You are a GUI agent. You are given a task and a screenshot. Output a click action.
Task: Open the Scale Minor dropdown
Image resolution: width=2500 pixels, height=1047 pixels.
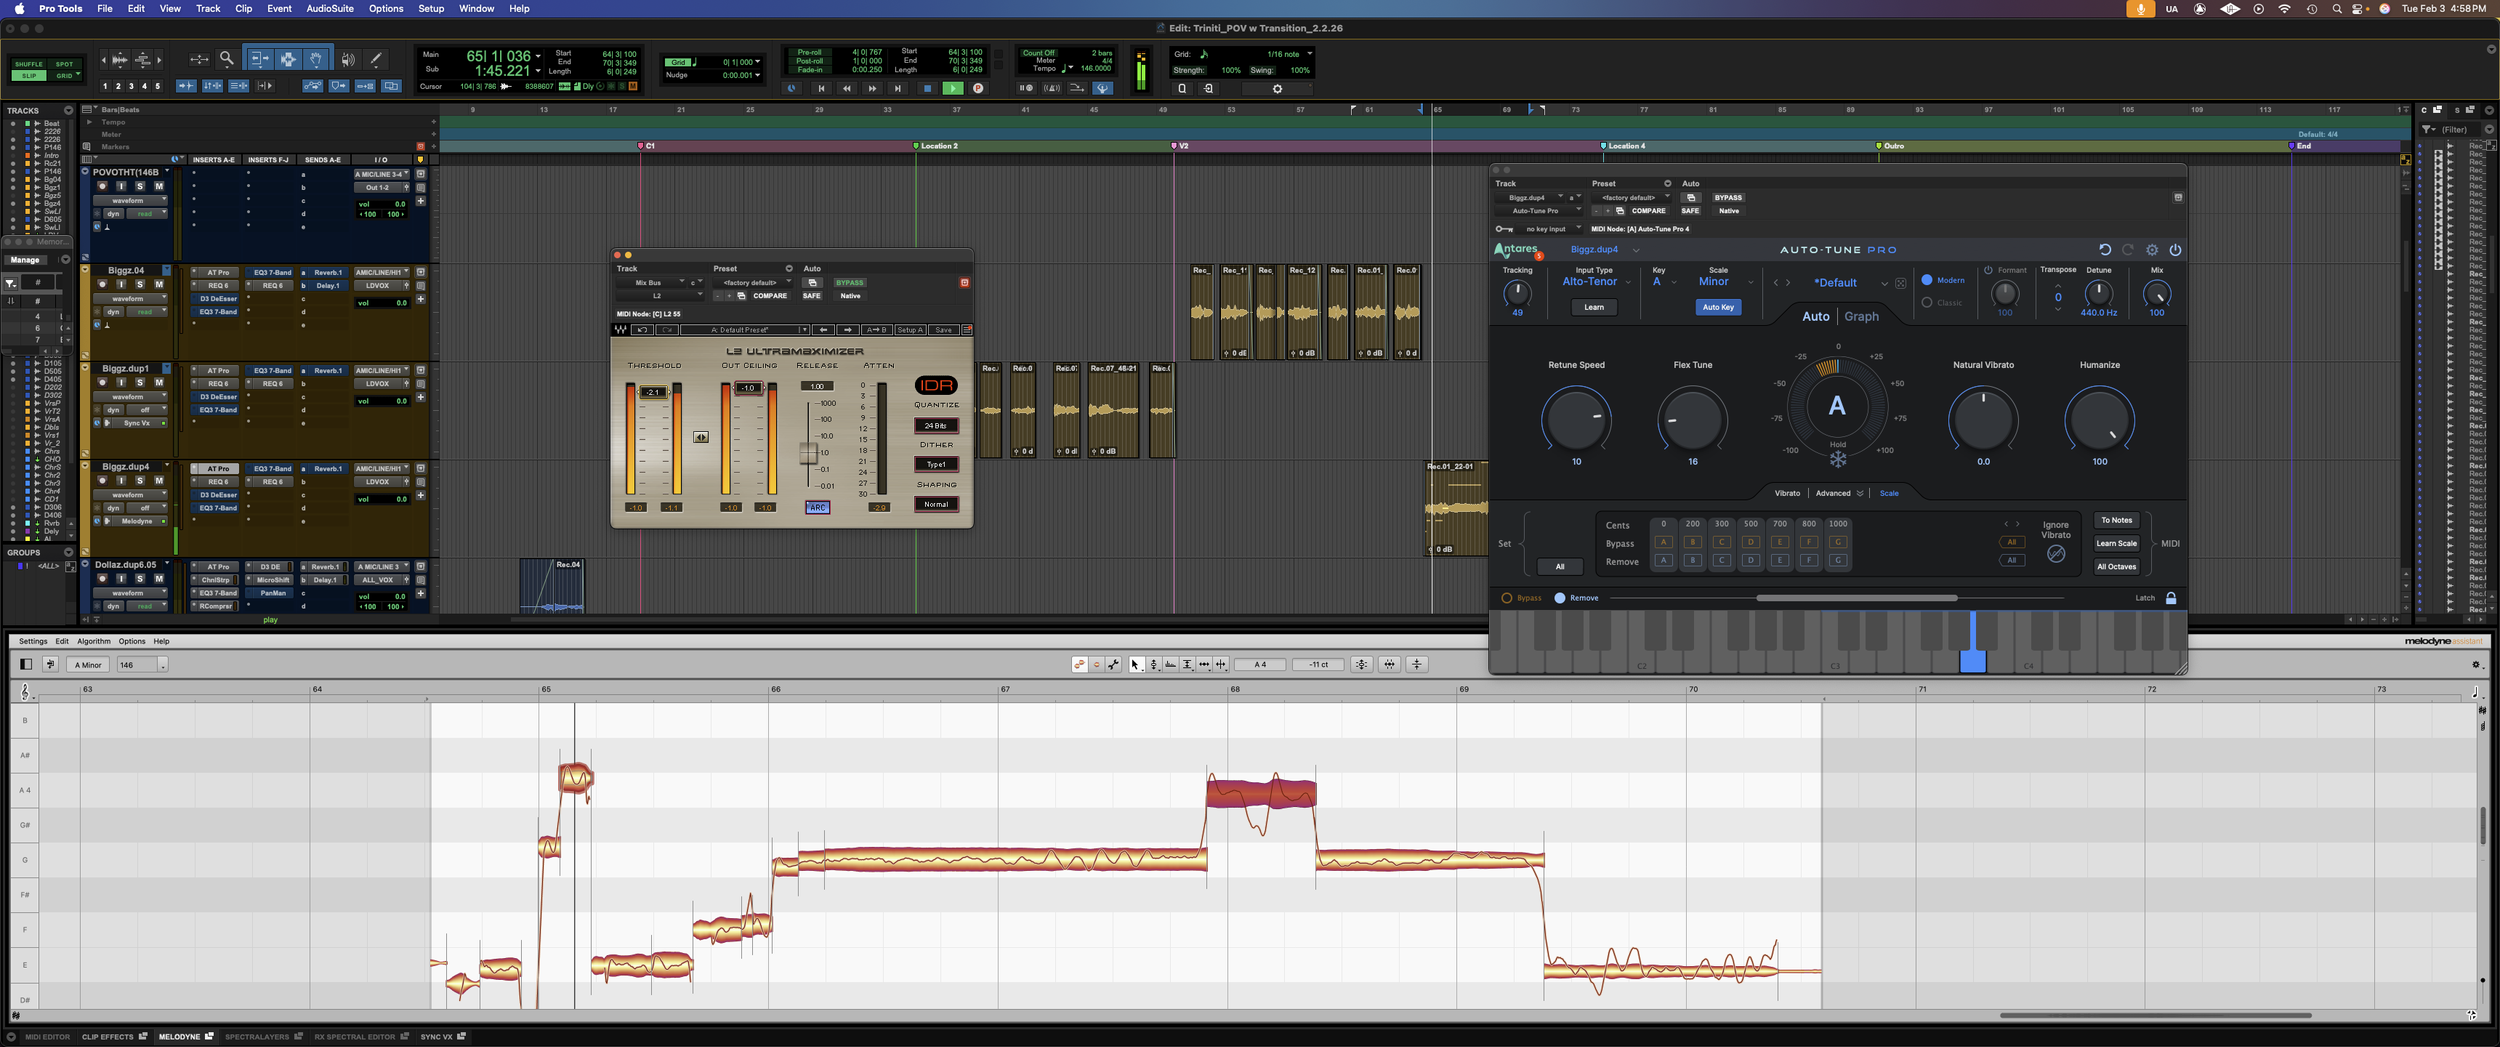(1726, 282)
